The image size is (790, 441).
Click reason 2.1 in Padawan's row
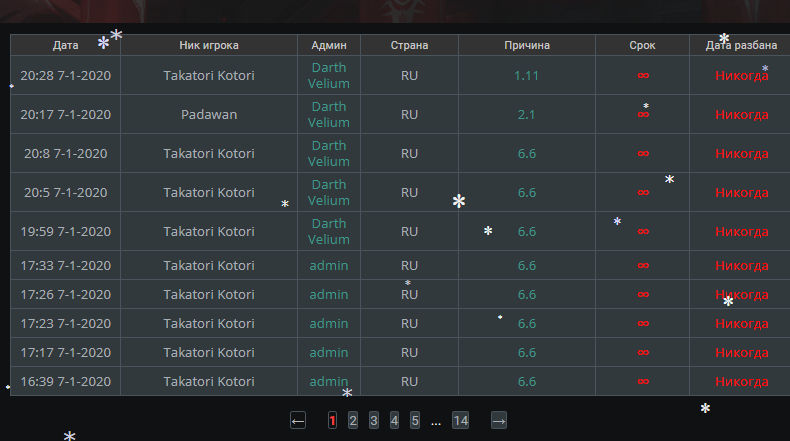point(527,114)
